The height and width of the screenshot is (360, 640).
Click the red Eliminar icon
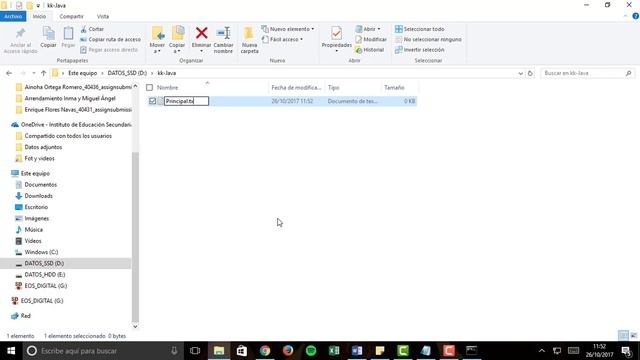tap(201, 33)
